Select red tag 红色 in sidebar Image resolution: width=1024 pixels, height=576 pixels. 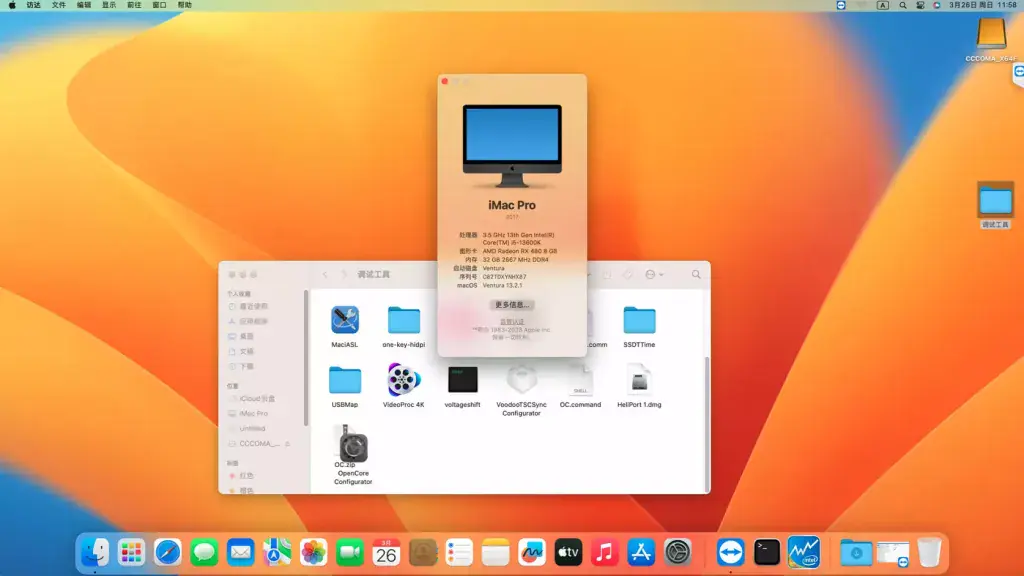(x=242, y=475)
